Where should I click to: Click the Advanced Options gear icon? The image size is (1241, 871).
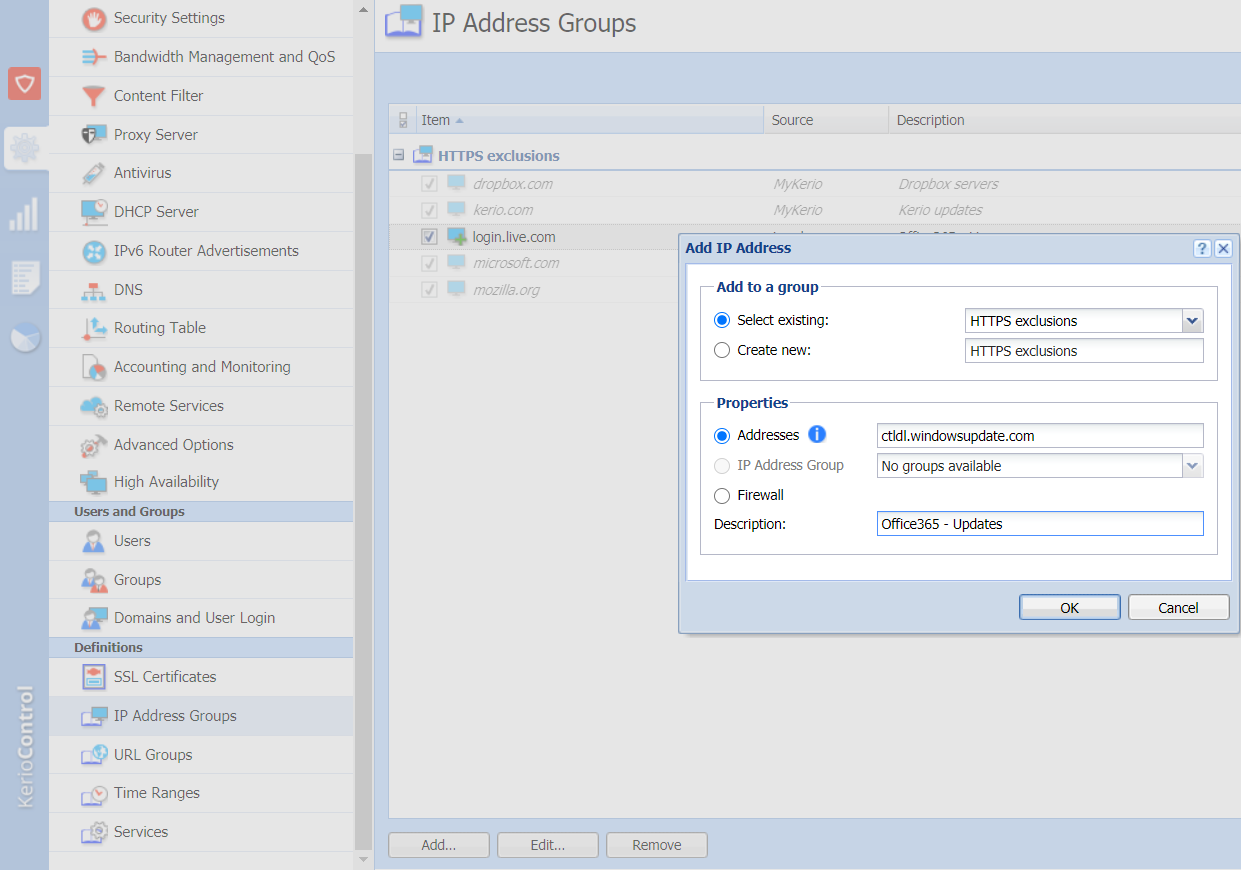click(x=94, y=445)
